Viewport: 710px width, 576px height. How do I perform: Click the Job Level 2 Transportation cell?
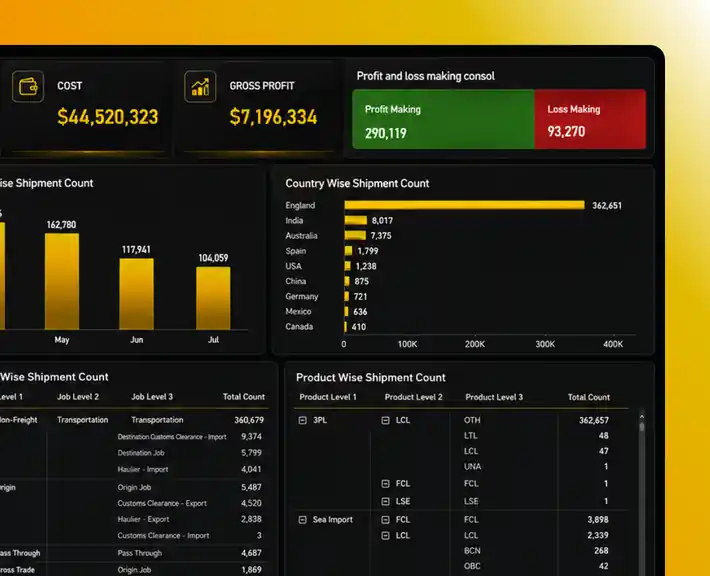pyautogui.click(x=82, y=420)
